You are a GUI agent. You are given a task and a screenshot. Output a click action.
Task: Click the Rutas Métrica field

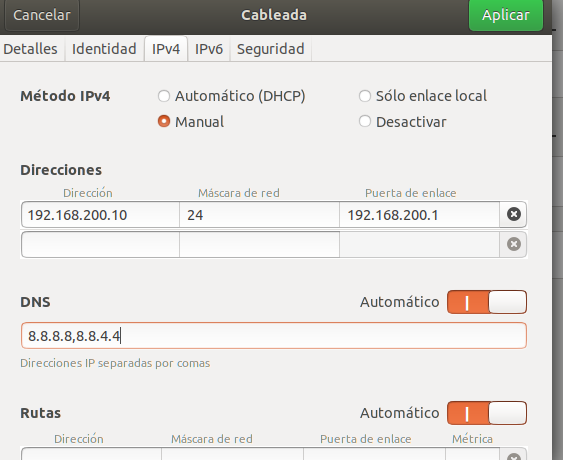coord(473,454)
